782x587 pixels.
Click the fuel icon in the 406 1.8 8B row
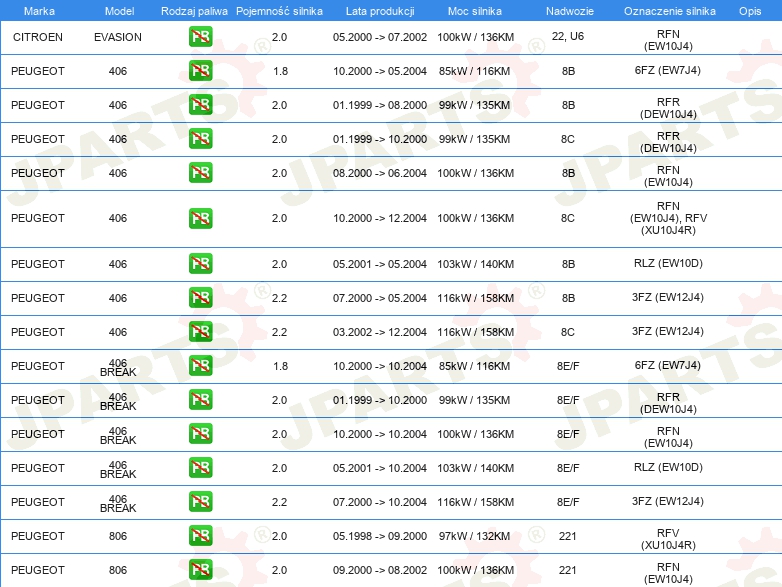coord(200,71)
